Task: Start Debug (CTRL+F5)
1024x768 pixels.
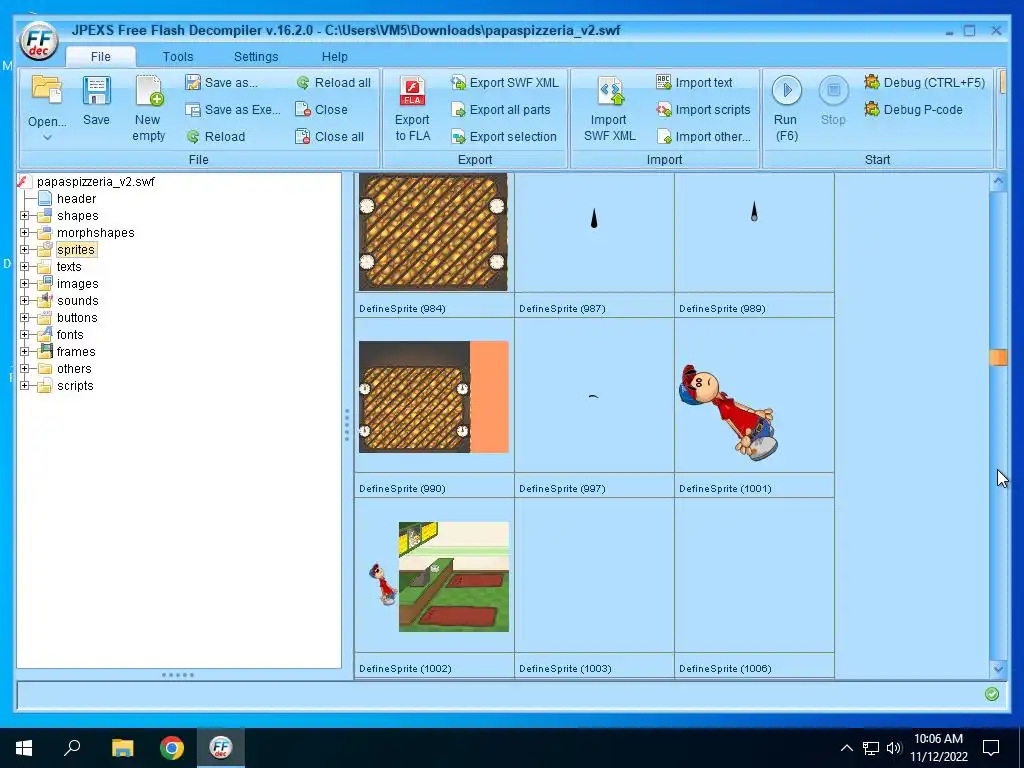Action: point(924,82)
